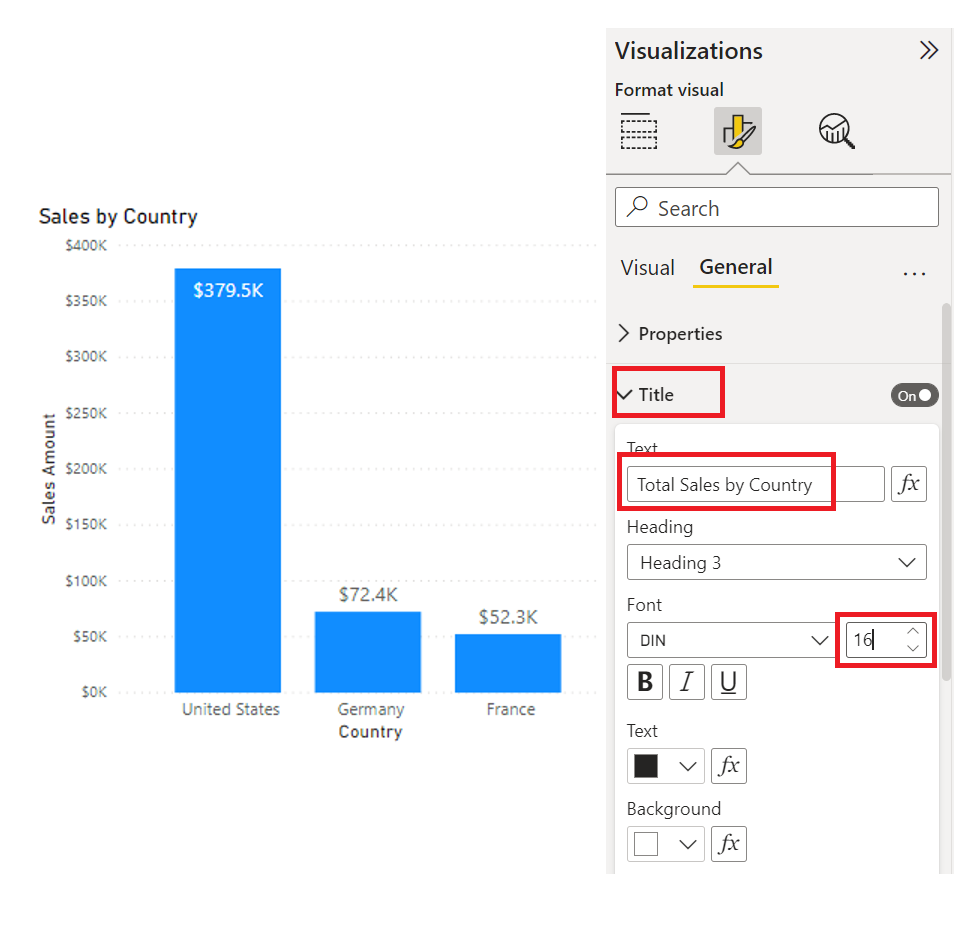The width and height of the screenshot is (971, 927).
Task: Click the Sales Amount axis title
Action: pyautogui.click(x=48, y=469)
